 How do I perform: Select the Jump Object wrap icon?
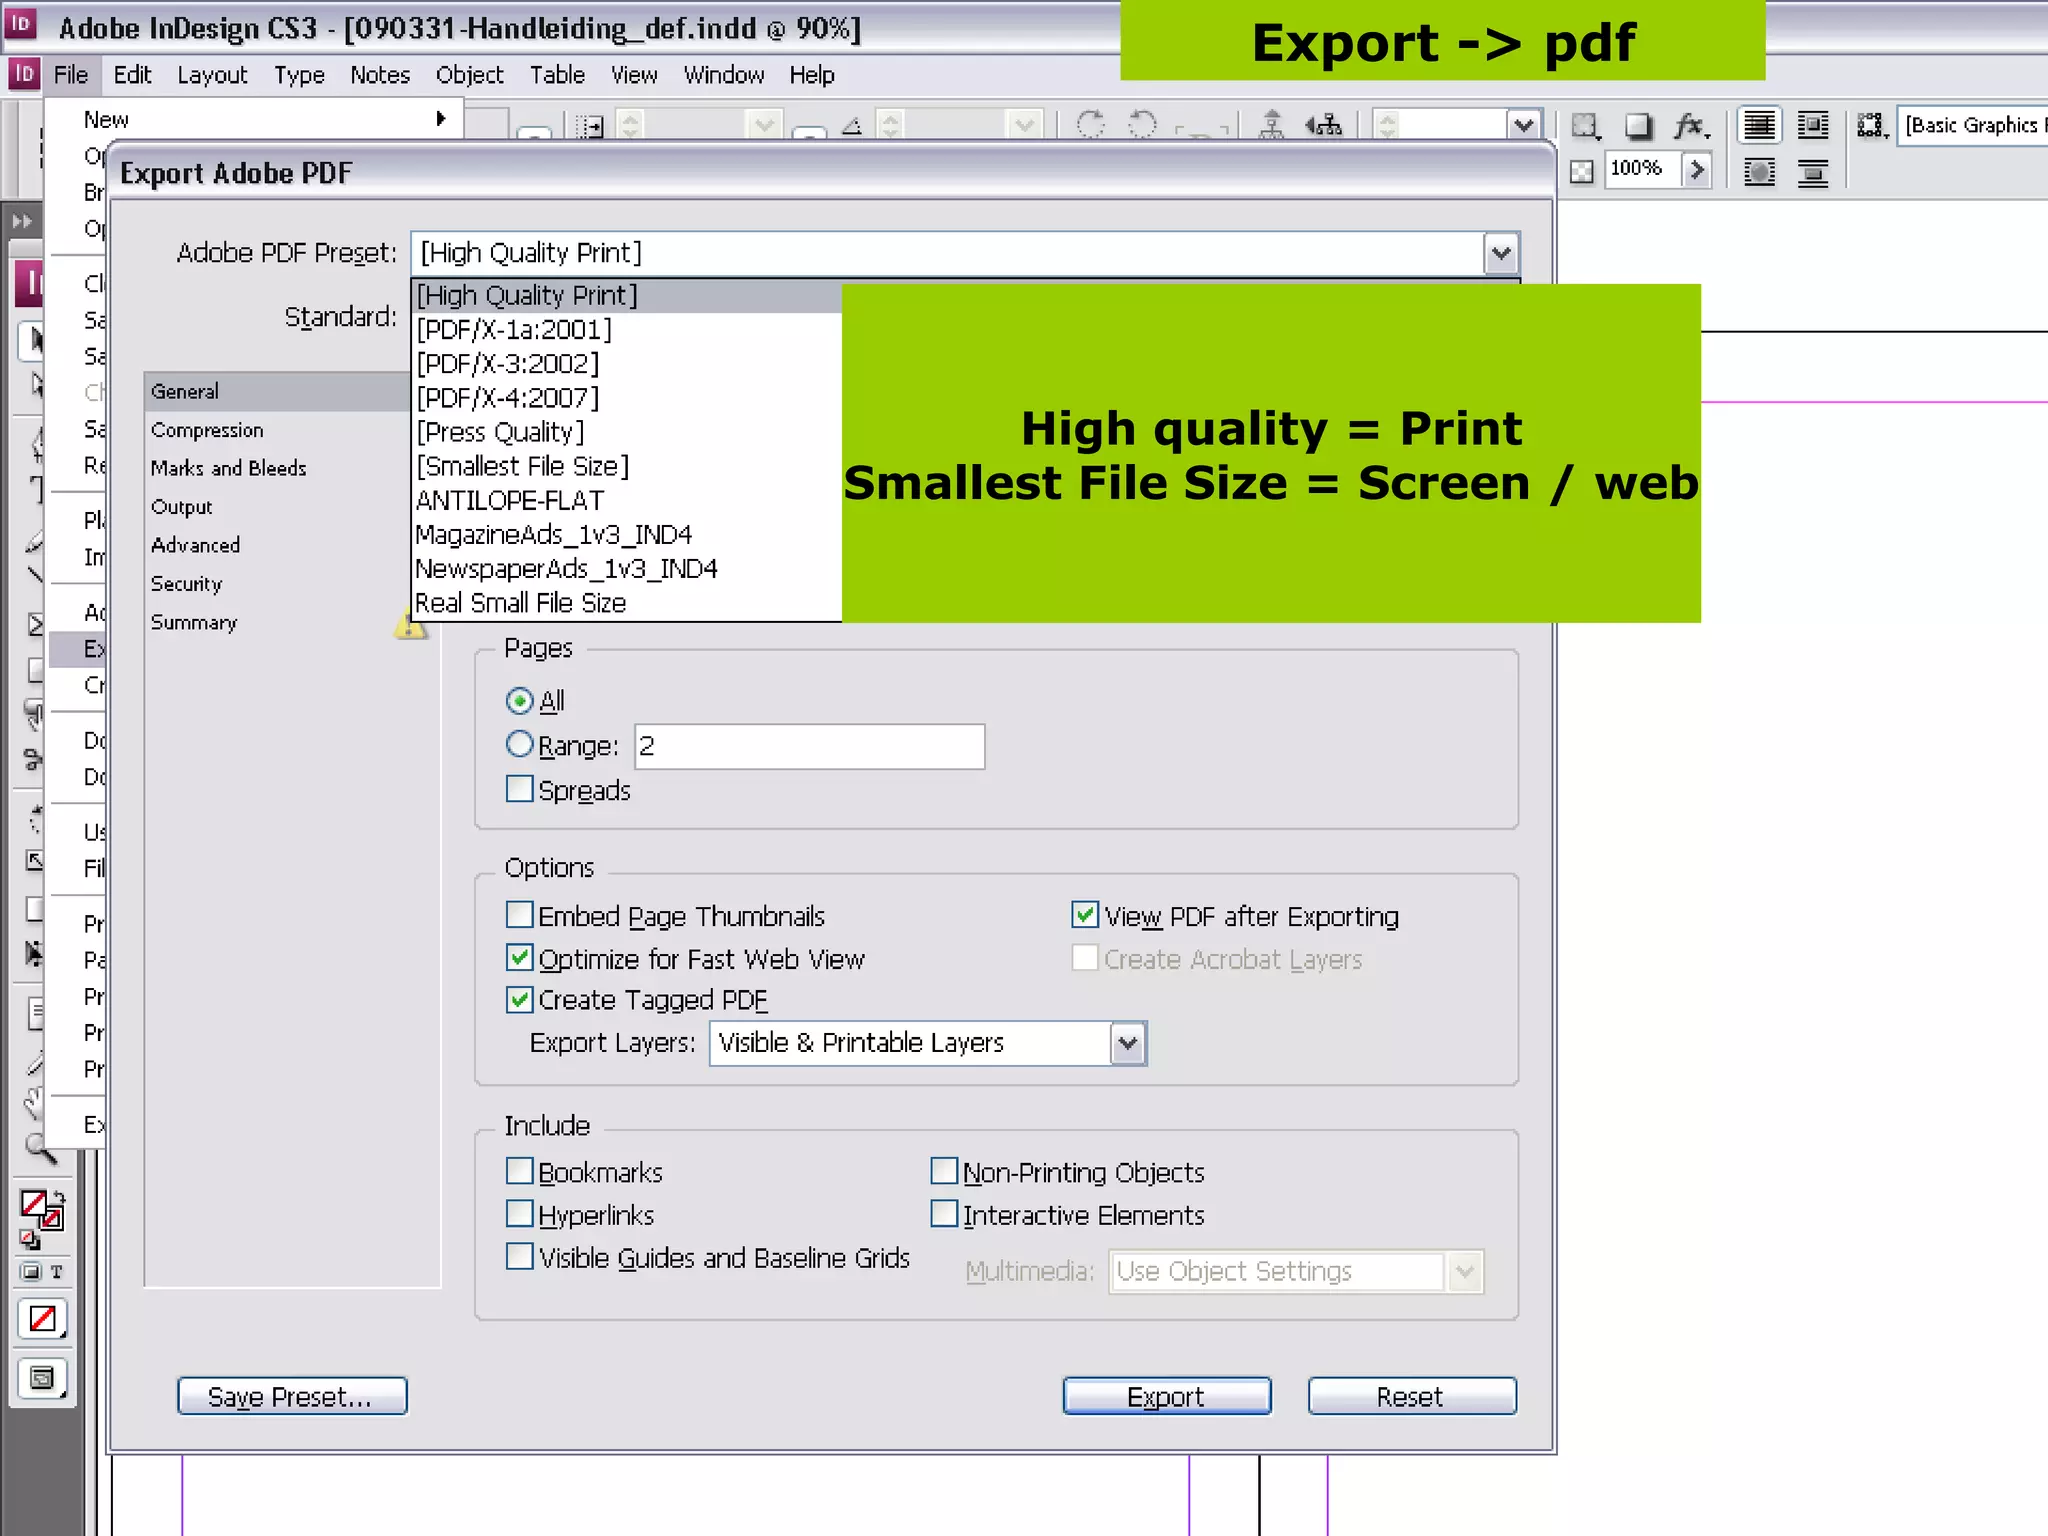tap(1812, 173)
